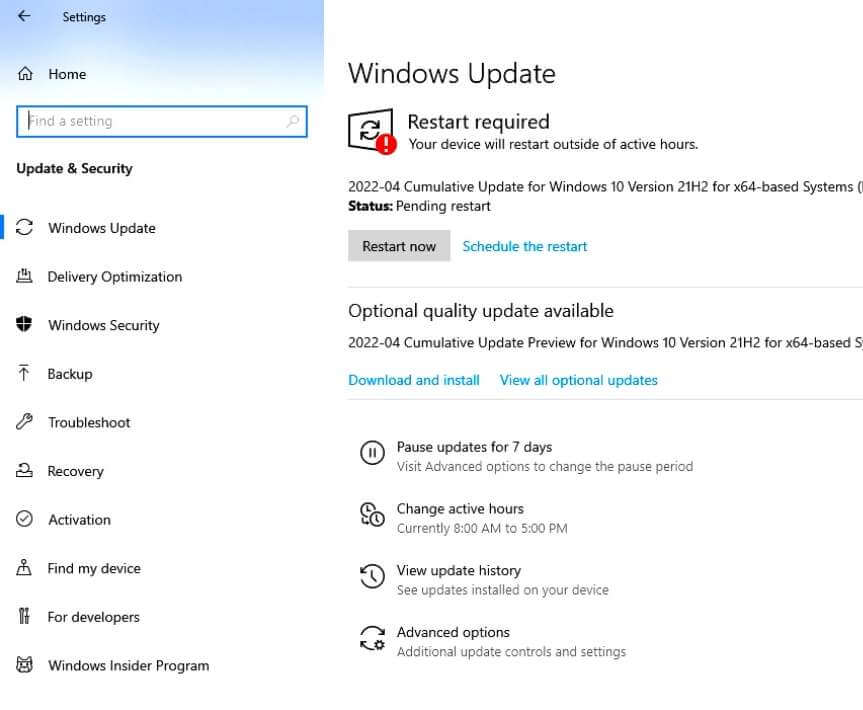Select the Windows Security shield icon
Screen dimensions: 863x710
point(25,325)
